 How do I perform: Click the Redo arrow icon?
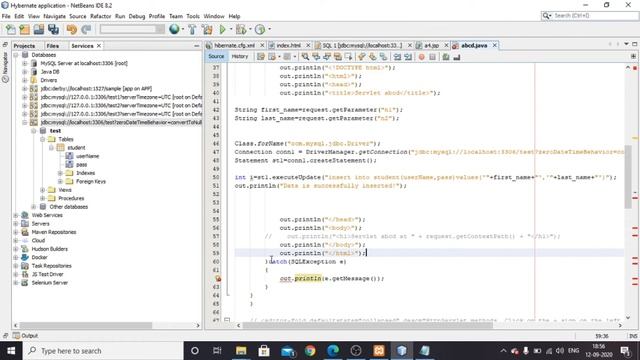pyautogui.click(x=86, y=29)
